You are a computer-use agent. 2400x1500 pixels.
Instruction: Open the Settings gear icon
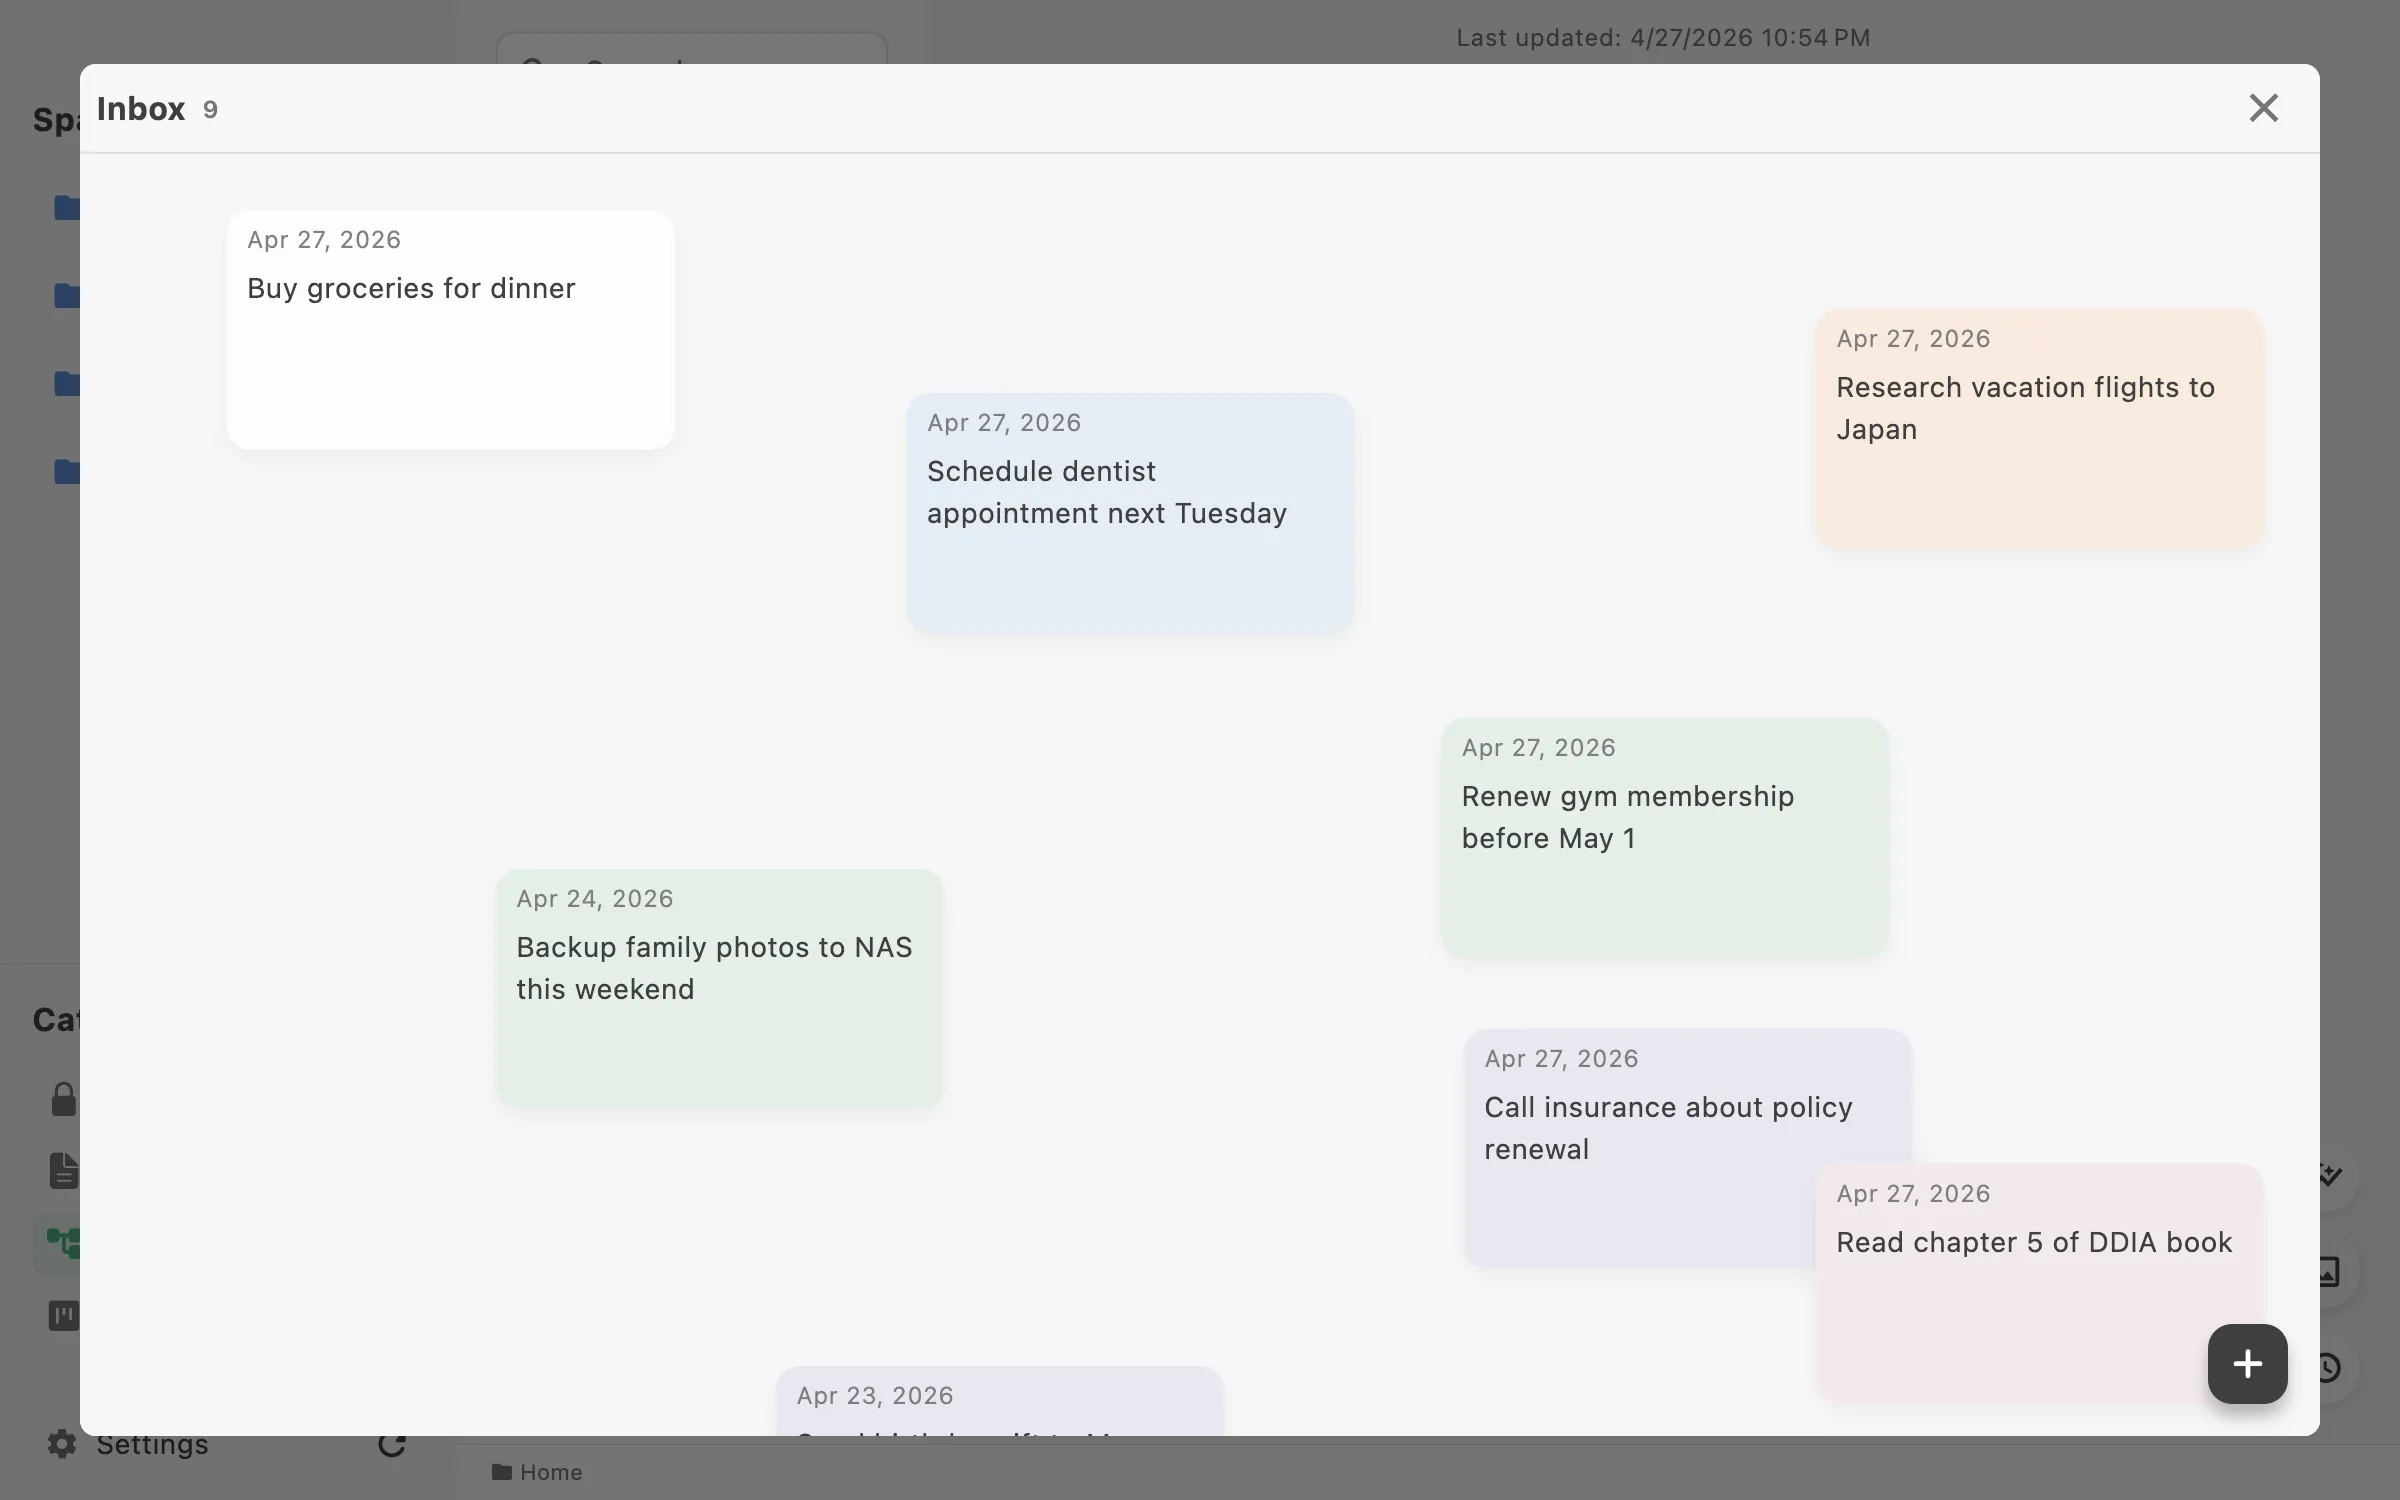[x=62, y=1443]
